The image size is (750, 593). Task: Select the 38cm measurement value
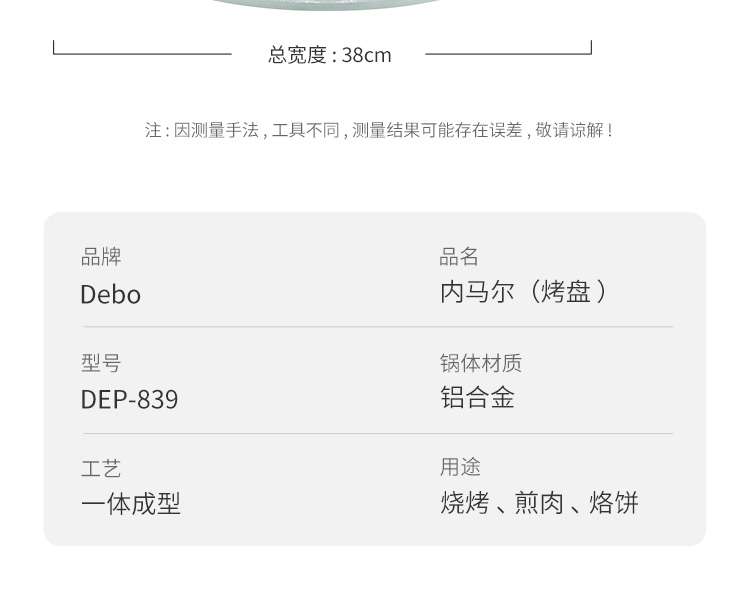[x=367, y=55]
